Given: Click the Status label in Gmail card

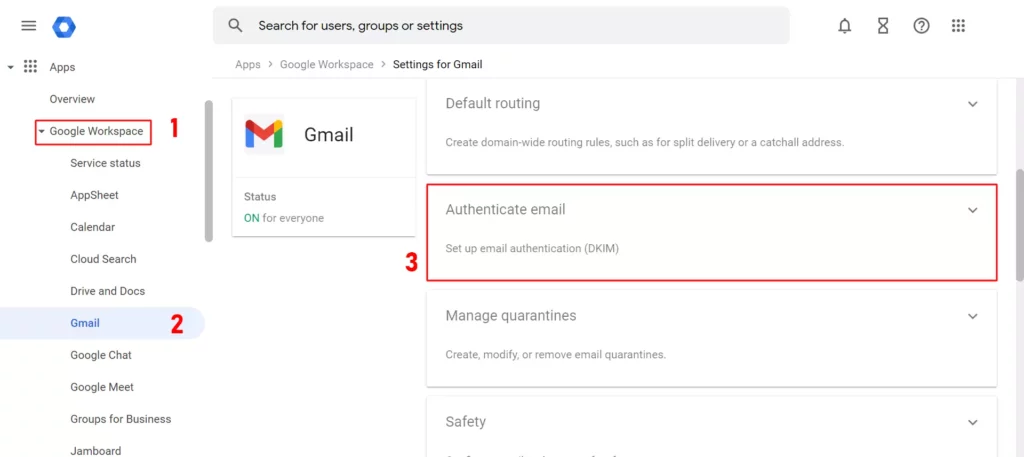Looking at the screenshot, I should click(x=260, y=197).
